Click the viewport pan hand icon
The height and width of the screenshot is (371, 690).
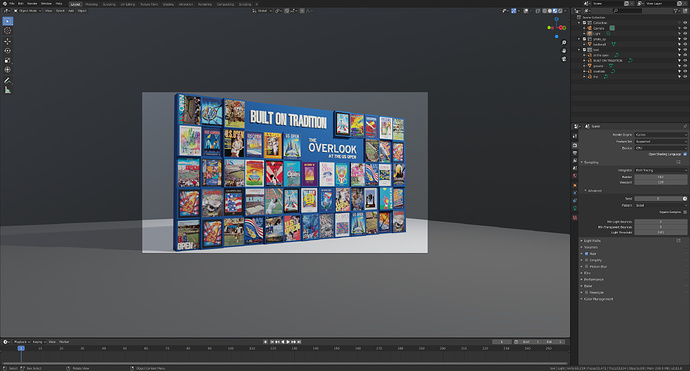564,51
